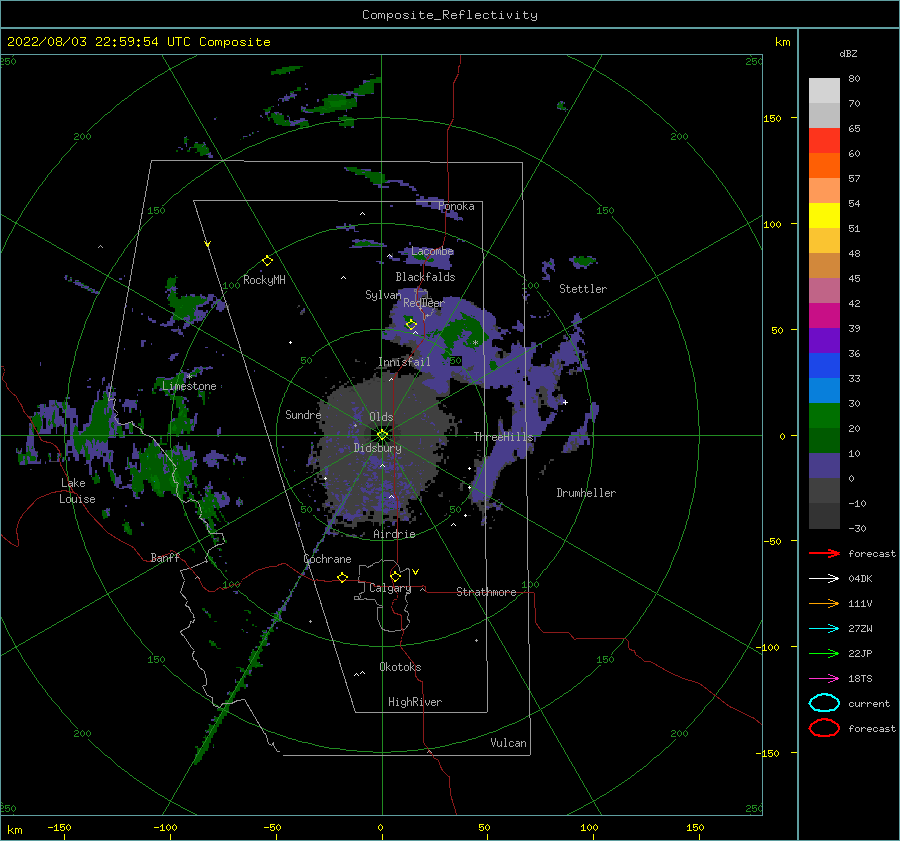This screenshot has width=900, height=841.
Task: Click the Lacombe town label
Action: tap(432, 251)
